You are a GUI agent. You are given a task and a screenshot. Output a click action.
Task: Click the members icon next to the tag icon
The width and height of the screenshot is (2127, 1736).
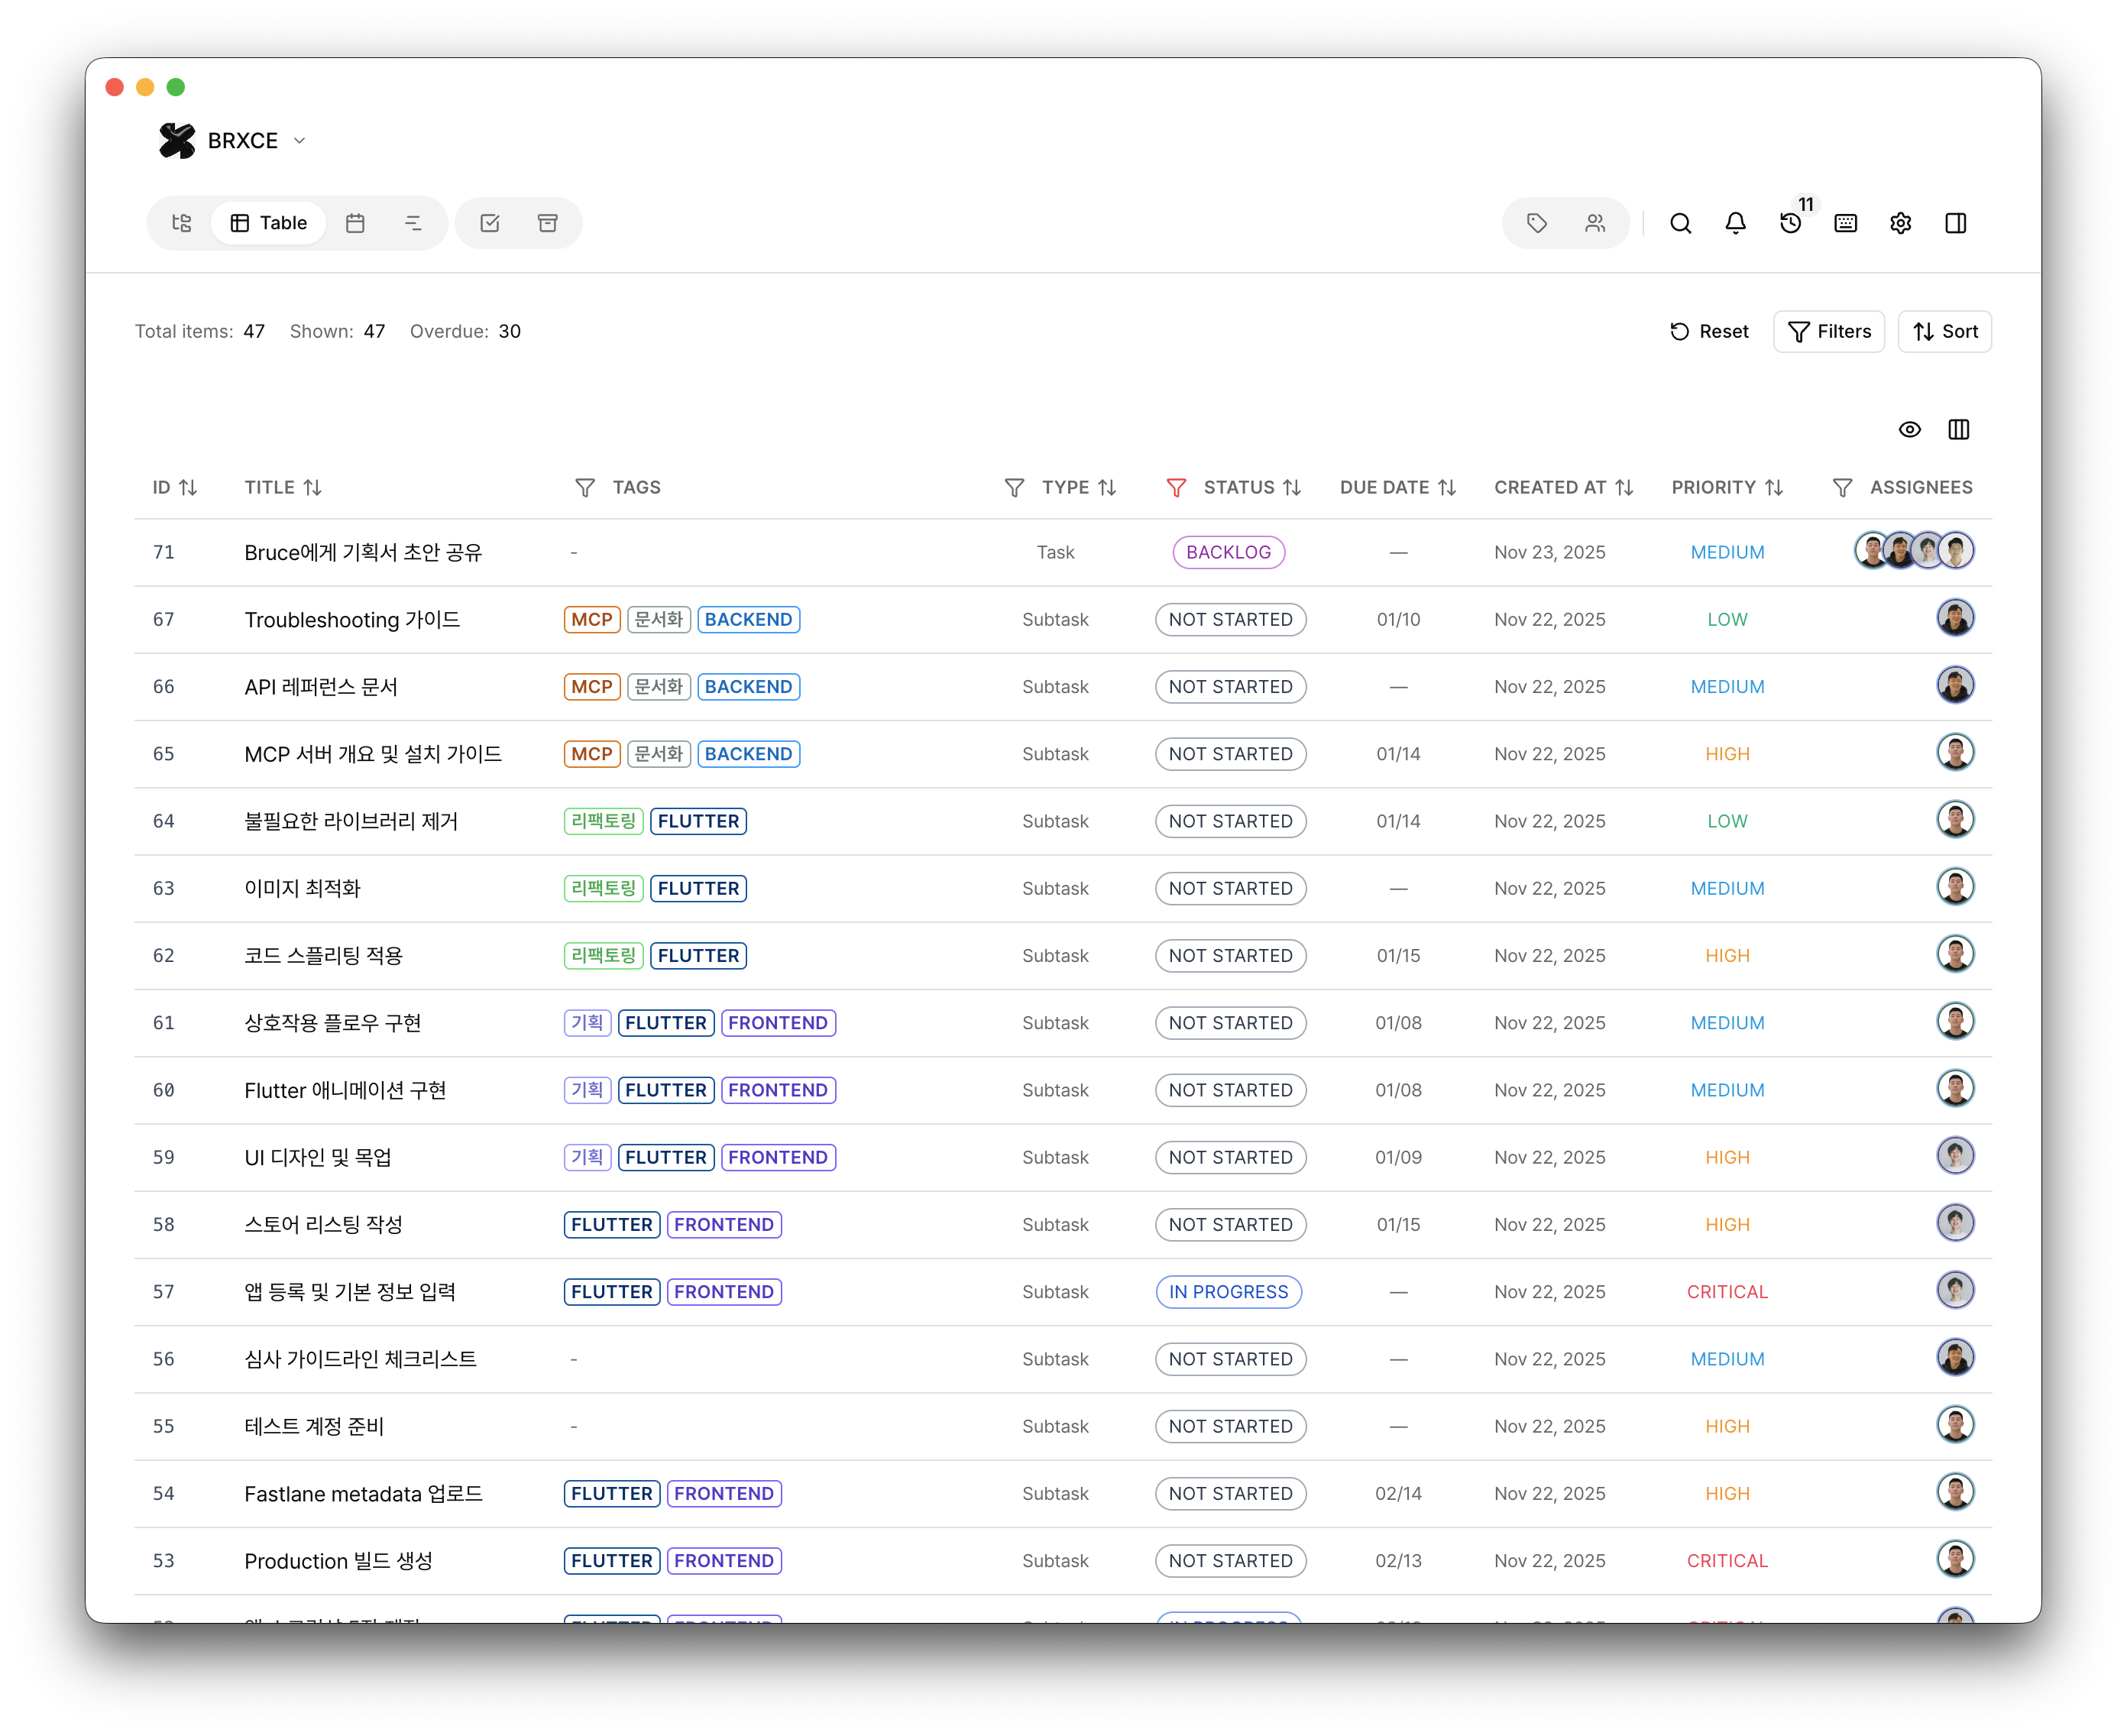[1595, 223]
